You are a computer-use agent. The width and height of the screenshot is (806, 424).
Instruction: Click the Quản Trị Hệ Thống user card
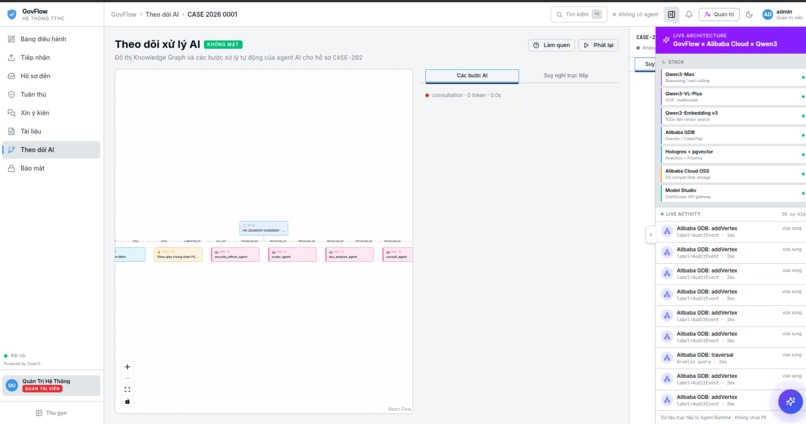tap(51, 385)
